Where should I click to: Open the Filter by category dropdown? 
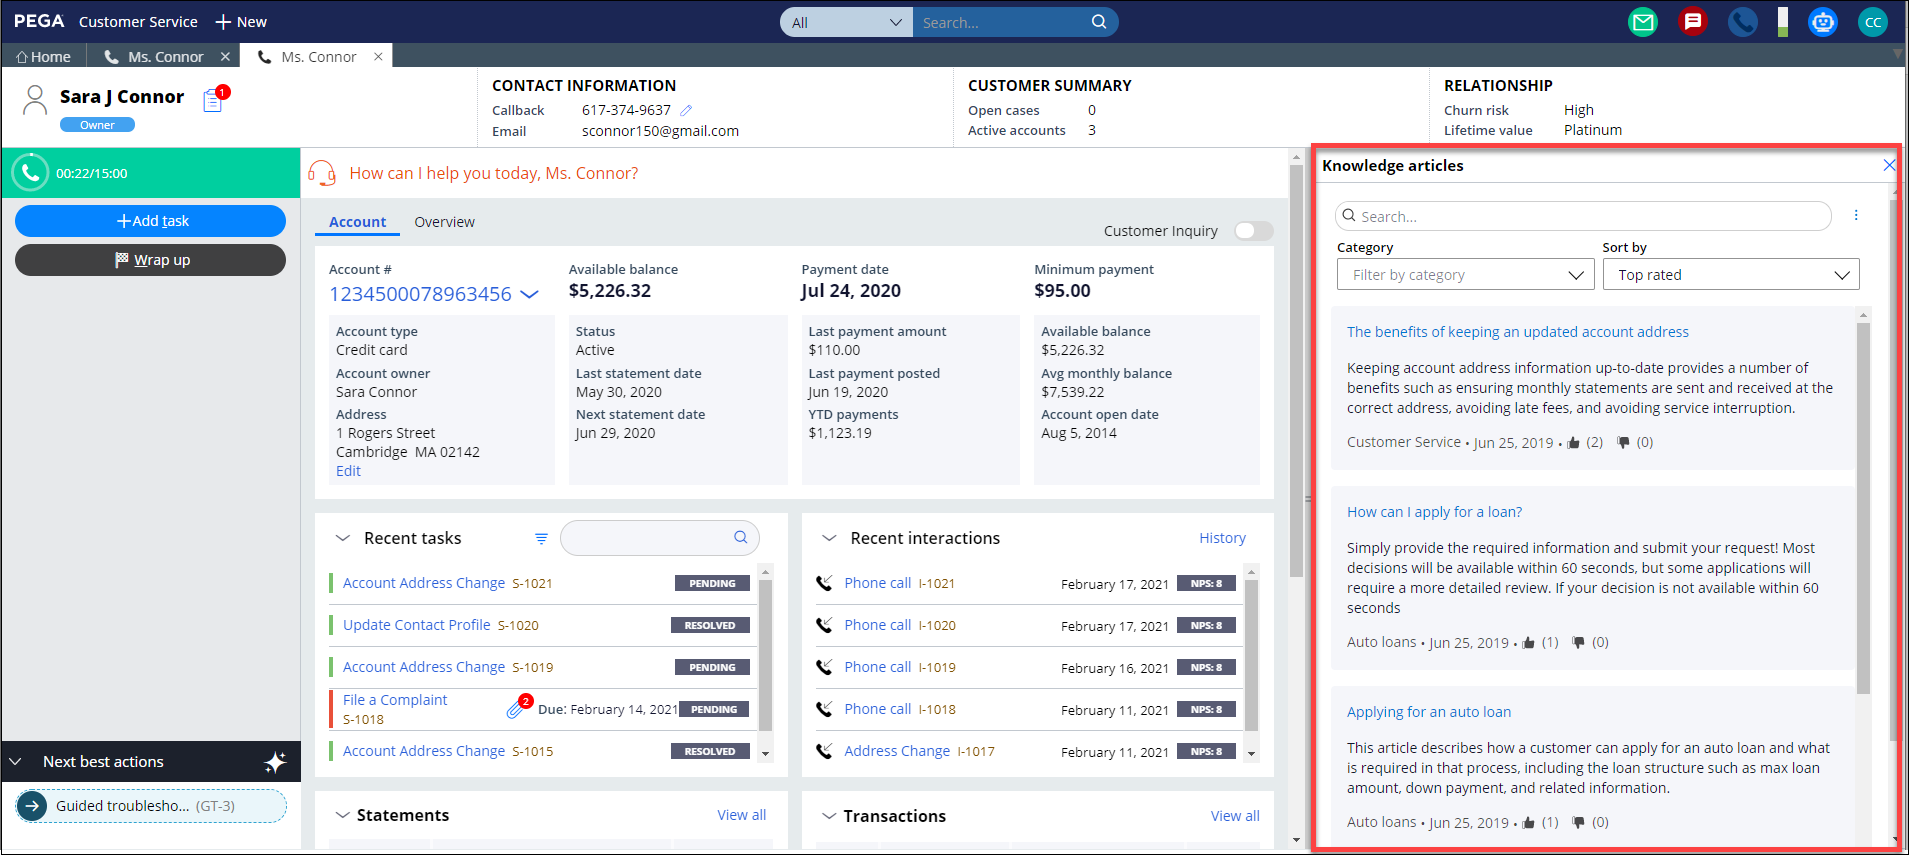point(1465,275)
